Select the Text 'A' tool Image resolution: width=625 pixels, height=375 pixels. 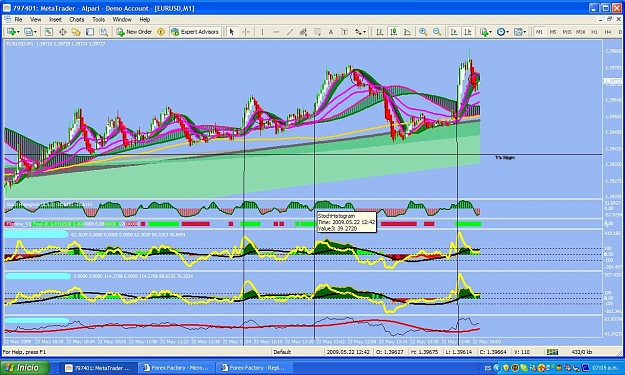point(330,32)
